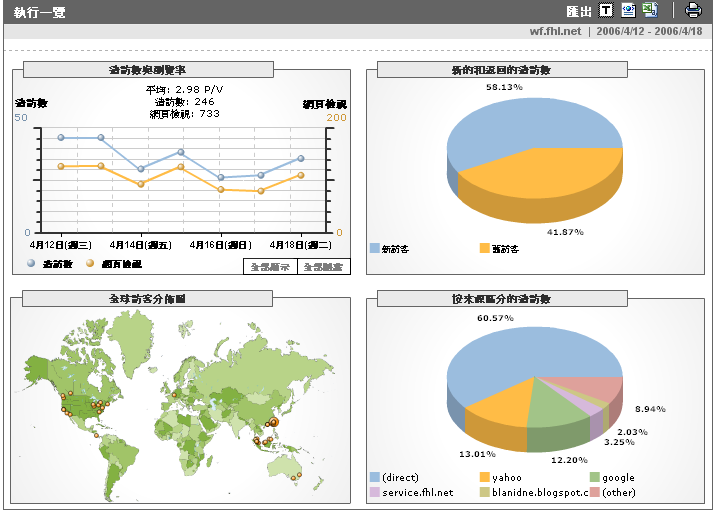Screen dimensions: 714x515
Task: Click the 60.57% percentage label
Action: (495, 318)
